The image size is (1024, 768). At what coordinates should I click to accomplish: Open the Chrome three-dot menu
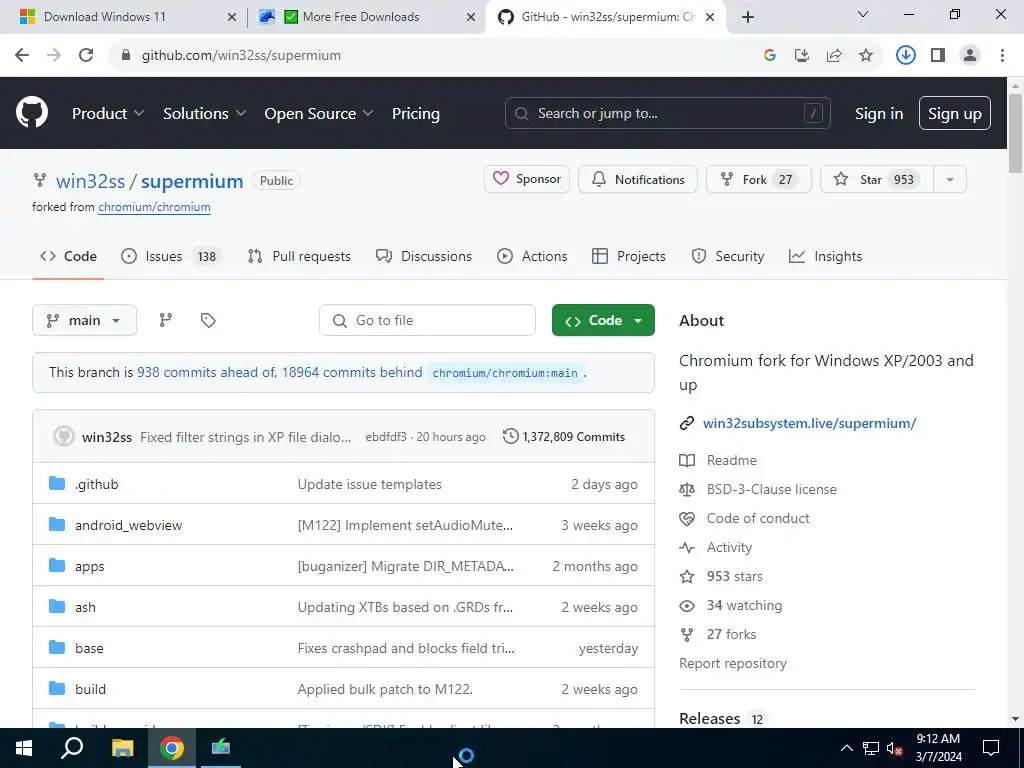tap(1002, 56)
